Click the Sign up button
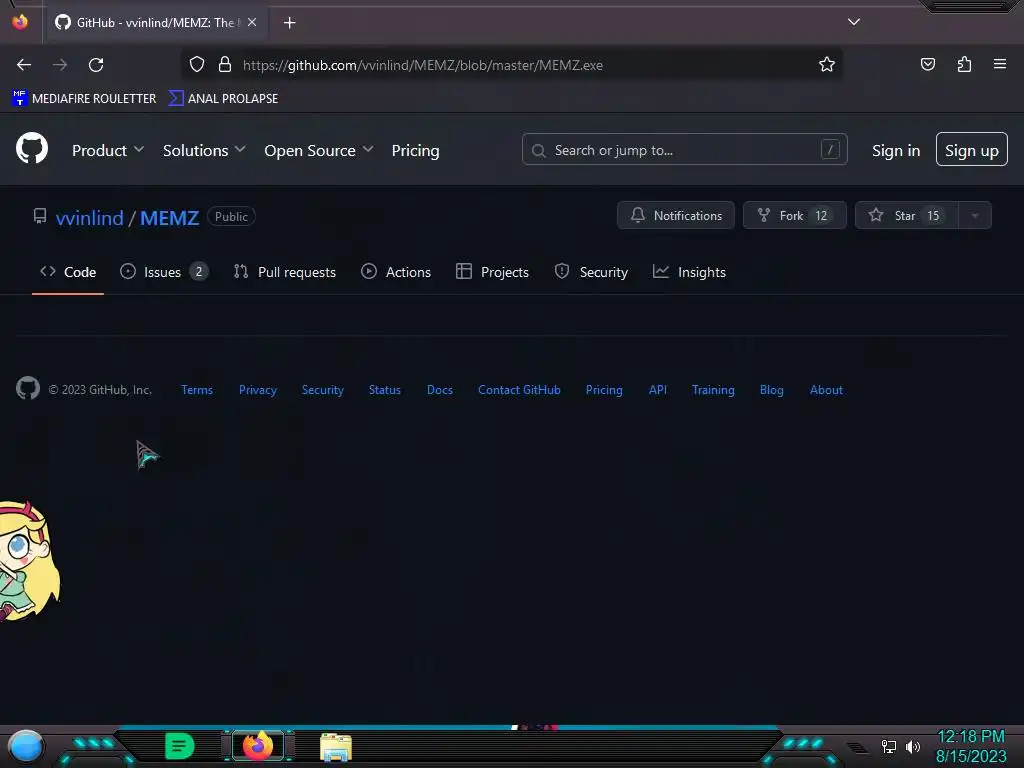 pos(971,150)
